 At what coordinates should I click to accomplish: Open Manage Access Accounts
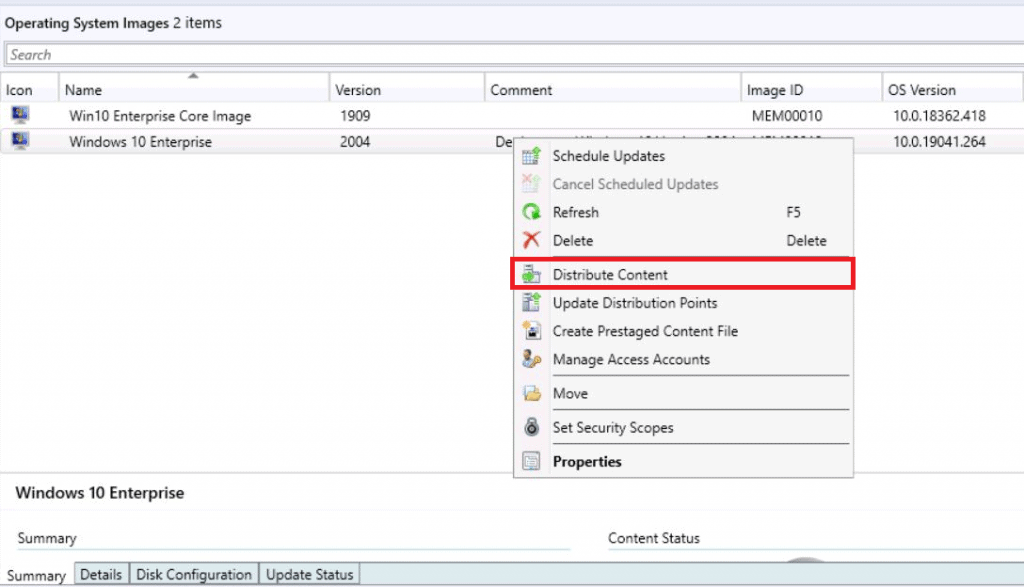[x=683, y=359]
